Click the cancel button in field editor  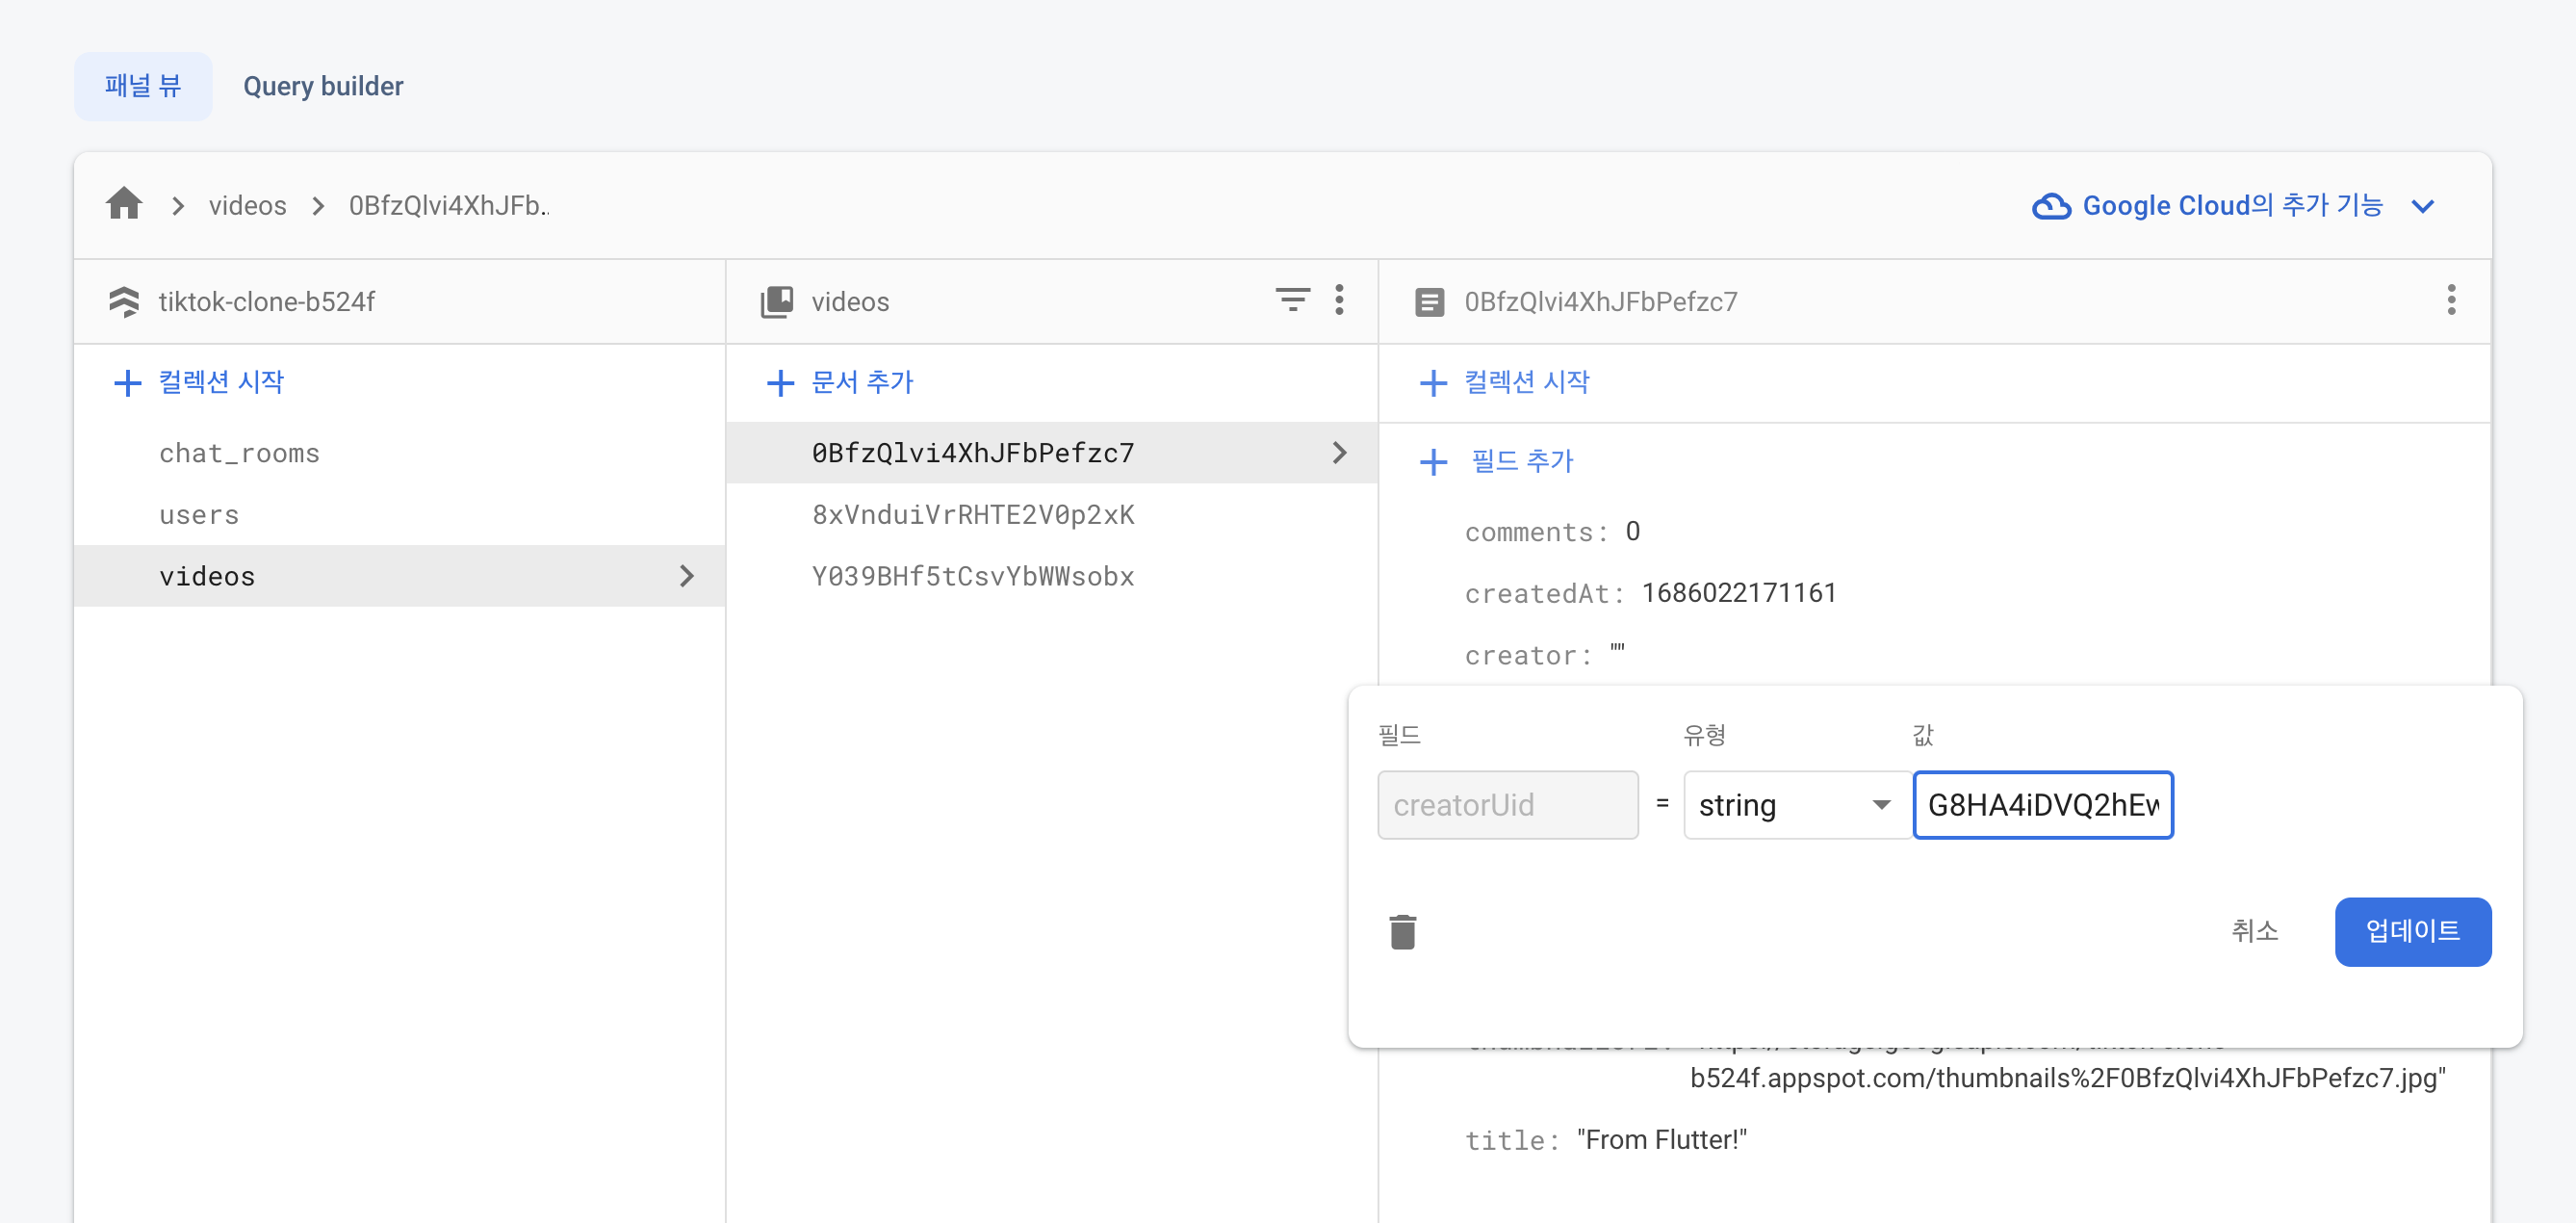coord(2254,932)
